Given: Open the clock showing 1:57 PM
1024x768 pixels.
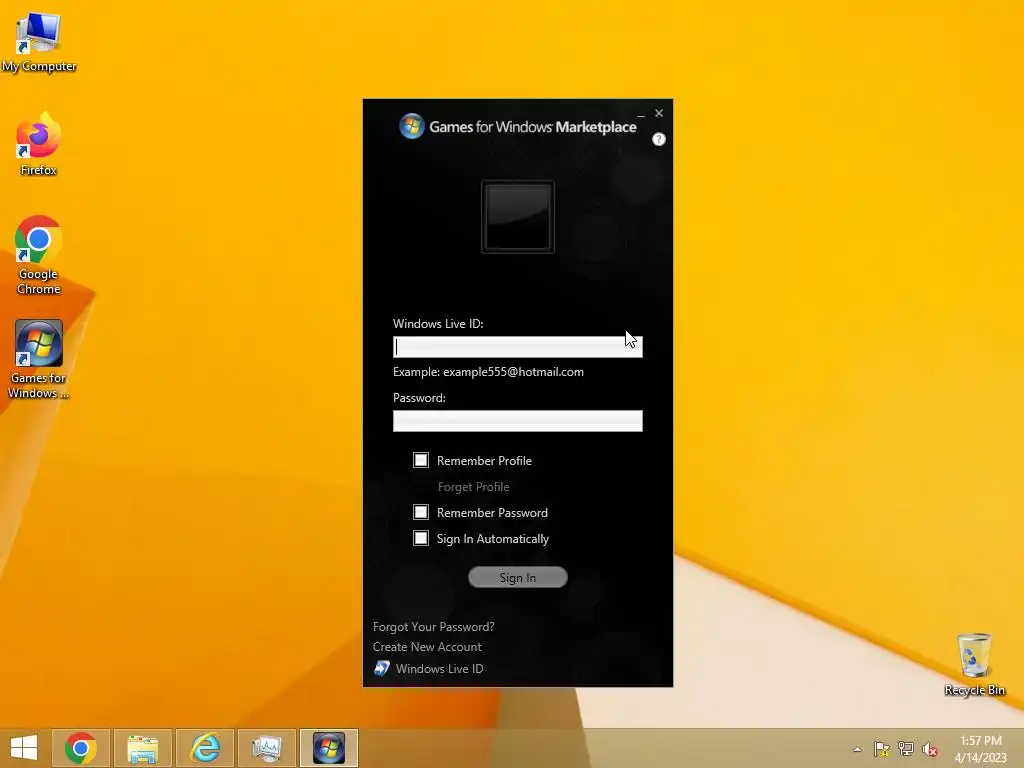Looking at the screenshot, I should 980,748.
